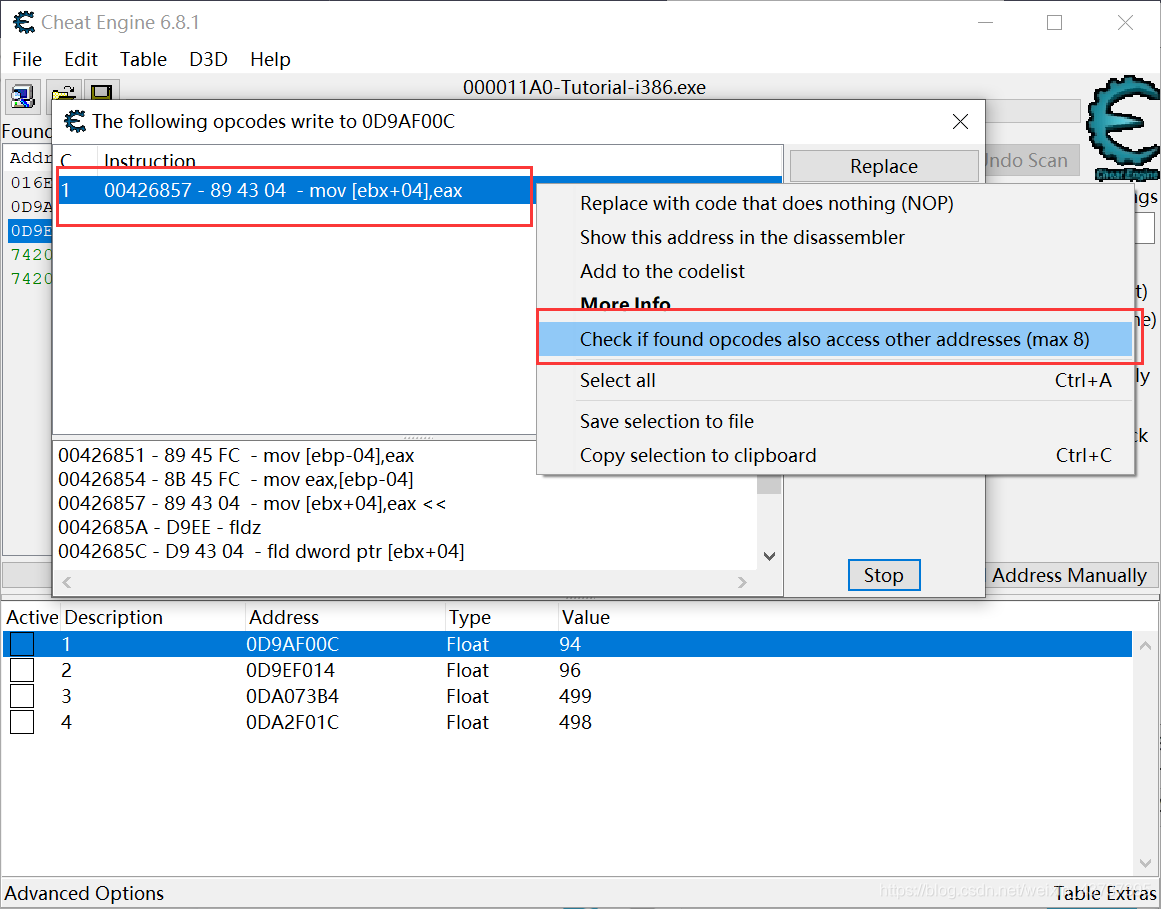1161x909 pixels.
Task: Click the right arrow of the horizontal scrollbar
Action: coord(743,583)
